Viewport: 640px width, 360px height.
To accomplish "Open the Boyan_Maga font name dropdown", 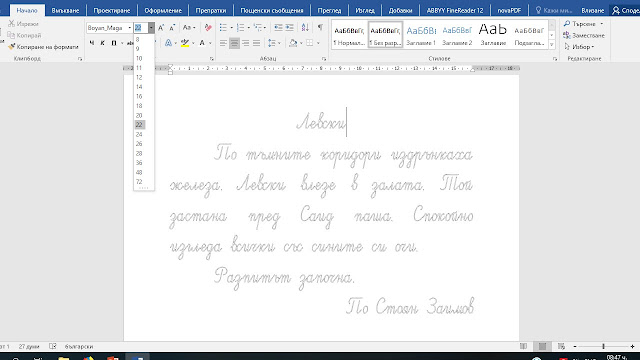I will (x=109, y=28).
